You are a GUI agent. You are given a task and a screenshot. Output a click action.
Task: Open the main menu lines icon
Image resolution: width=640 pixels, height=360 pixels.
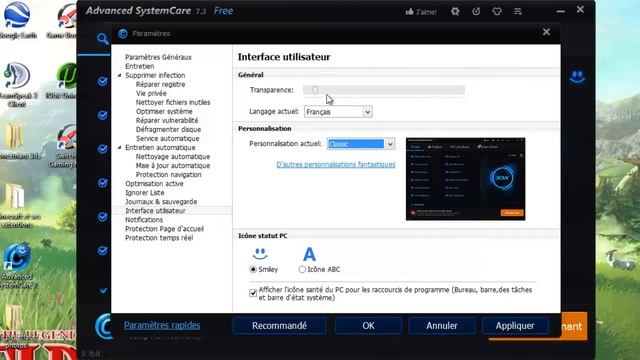pos(518,11)
